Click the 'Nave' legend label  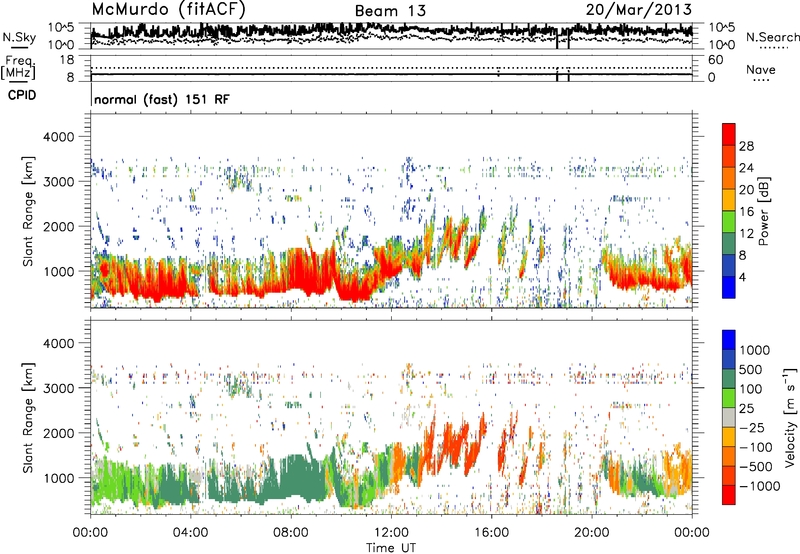761,70
